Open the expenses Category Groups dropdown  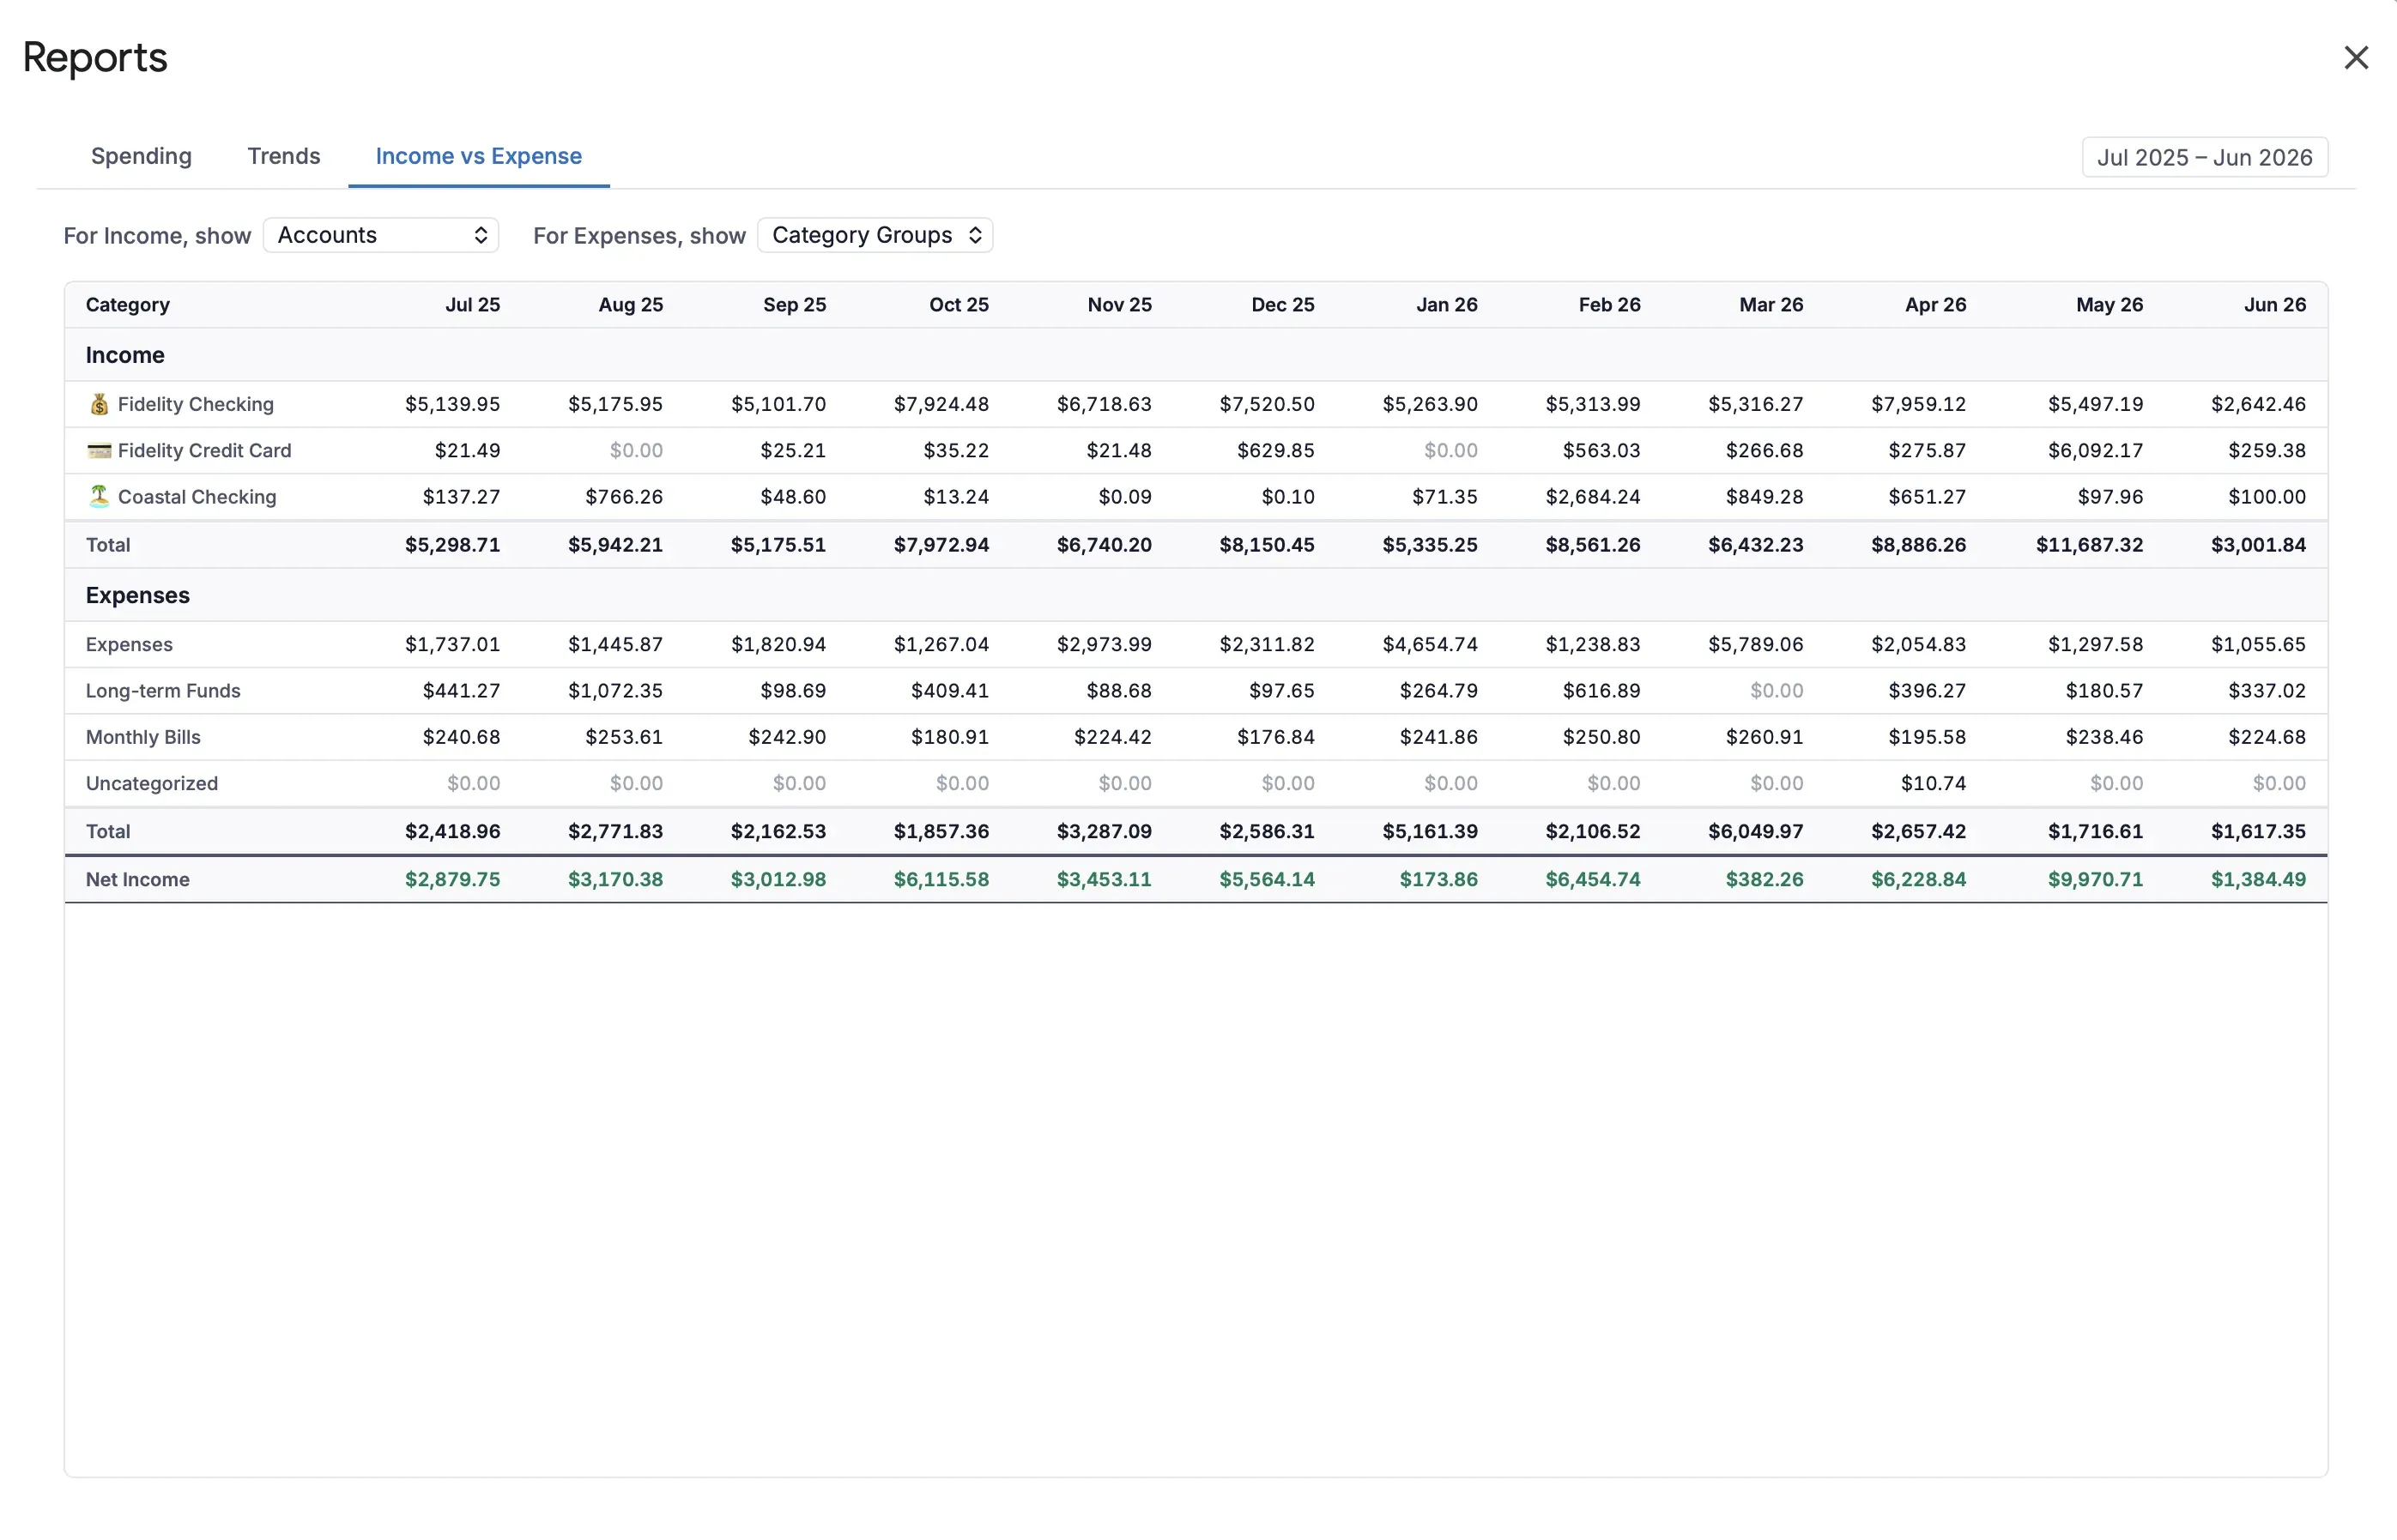coord(875,235)
